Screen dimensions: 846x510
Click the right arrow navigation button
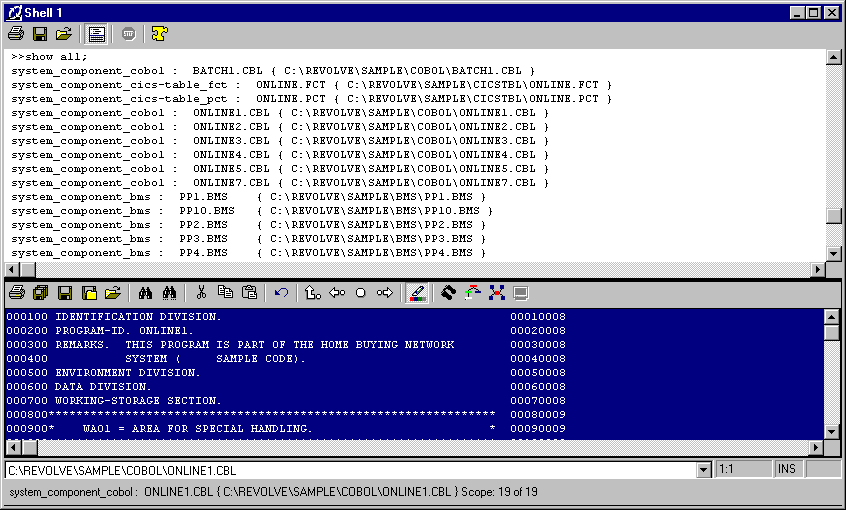384,293
